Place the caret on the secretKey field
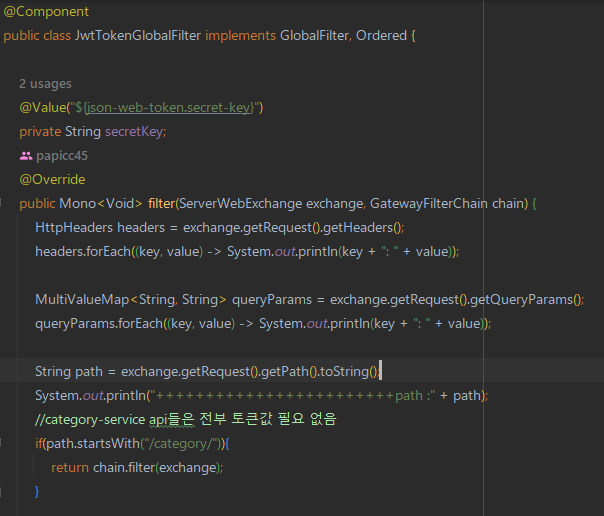The width and height of the screenshot is (604, 516). [134, 132]
